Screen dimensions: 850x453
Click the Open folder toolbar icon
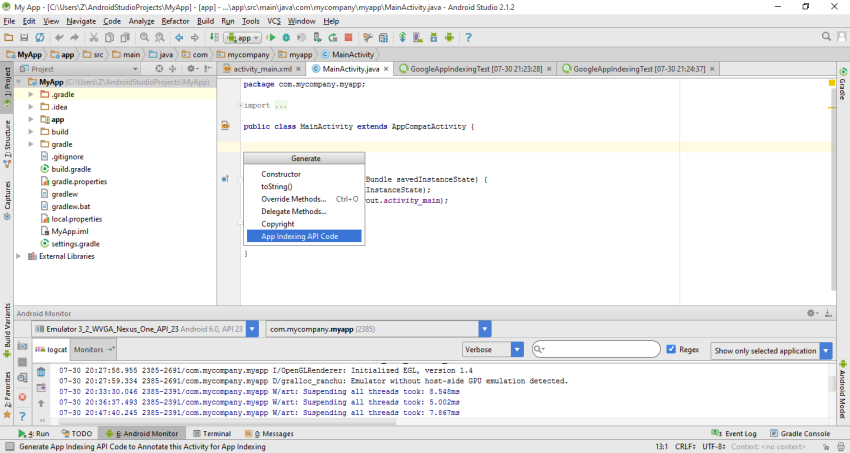[x=9, y=37]
